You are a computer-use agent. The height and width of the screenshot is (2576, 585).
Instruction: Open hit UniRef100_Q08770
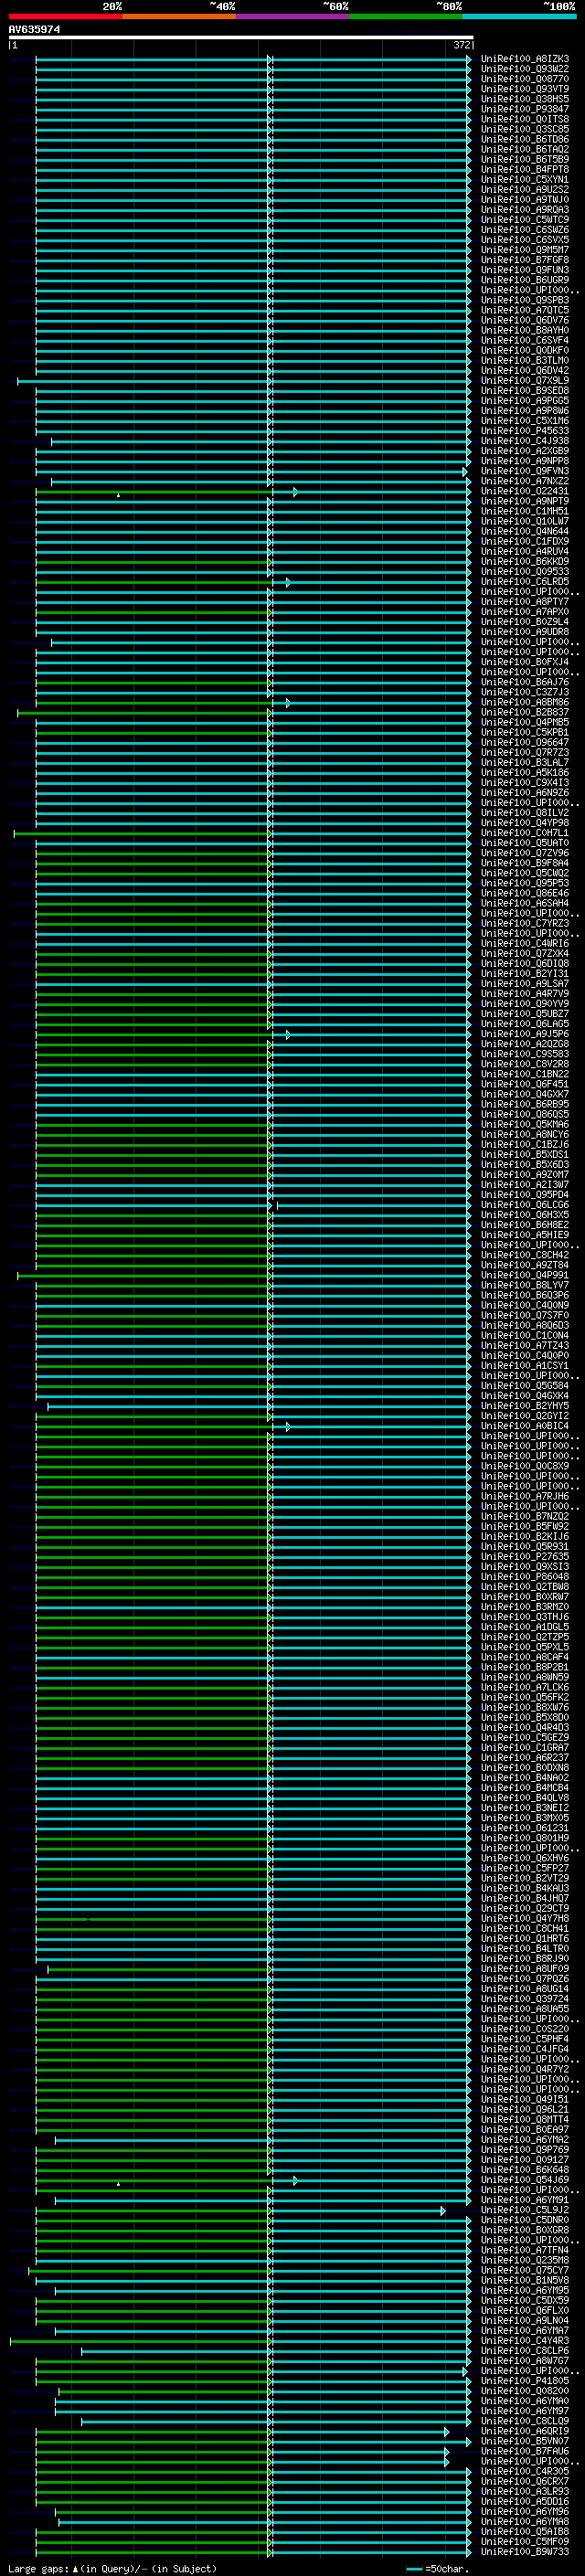(525, 79)
